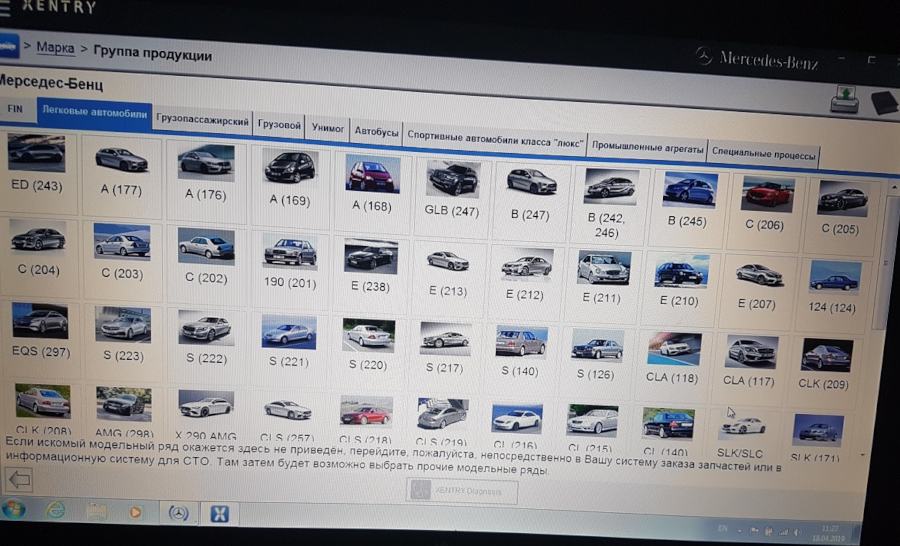Select the CL (140) car thumbnail
Viewport: 900px width, 546px height.
pyautogui.click(x=668, y=432)
